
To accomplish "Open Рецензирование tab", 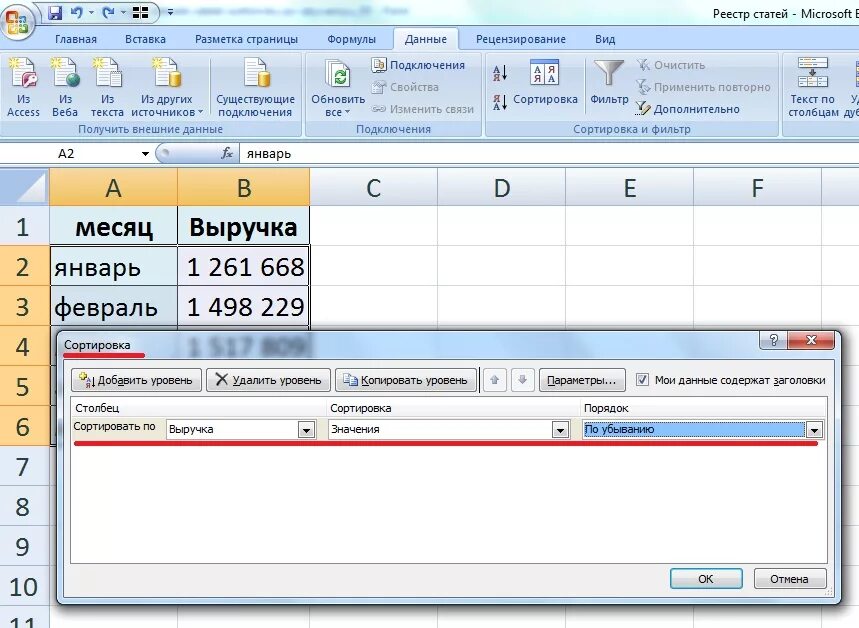I will 520,39.
